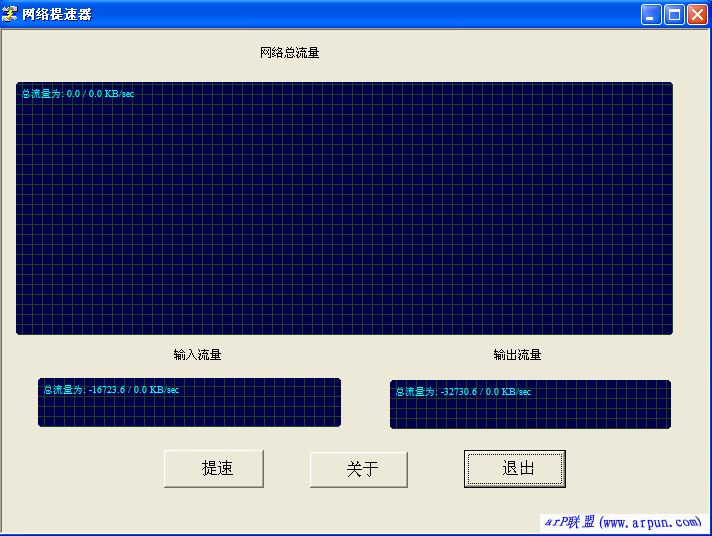Click the 网络提速器 title bar app icon
Screen dimensions: 712x536
click(9, 14)
